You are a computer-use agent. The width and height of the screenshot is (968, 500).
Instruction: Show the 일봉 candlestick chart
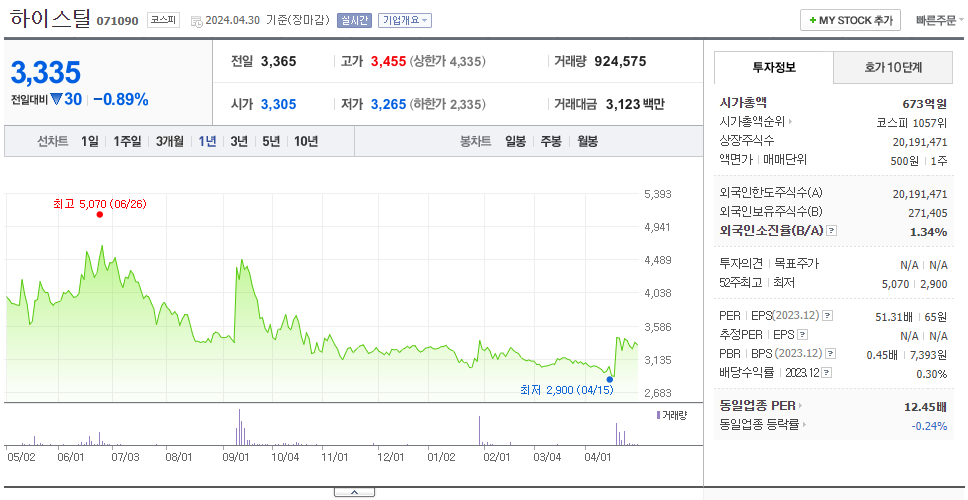pos(515,141)
